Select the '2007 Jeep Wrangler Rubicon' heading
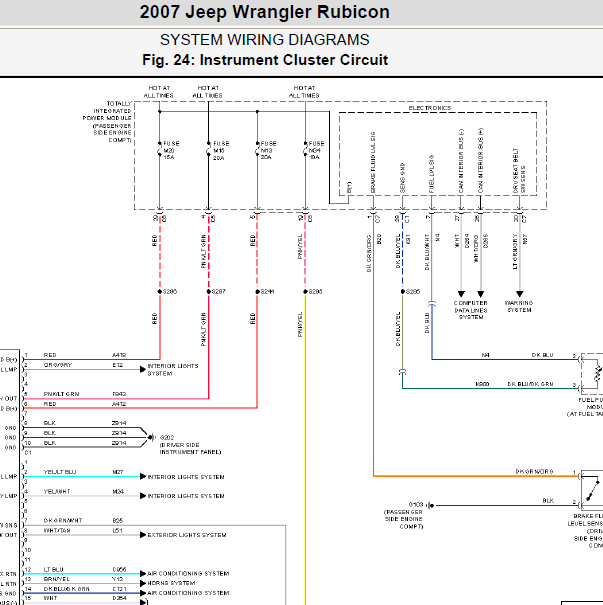This screenshot has height=605, width=603. tap(264, 12)
